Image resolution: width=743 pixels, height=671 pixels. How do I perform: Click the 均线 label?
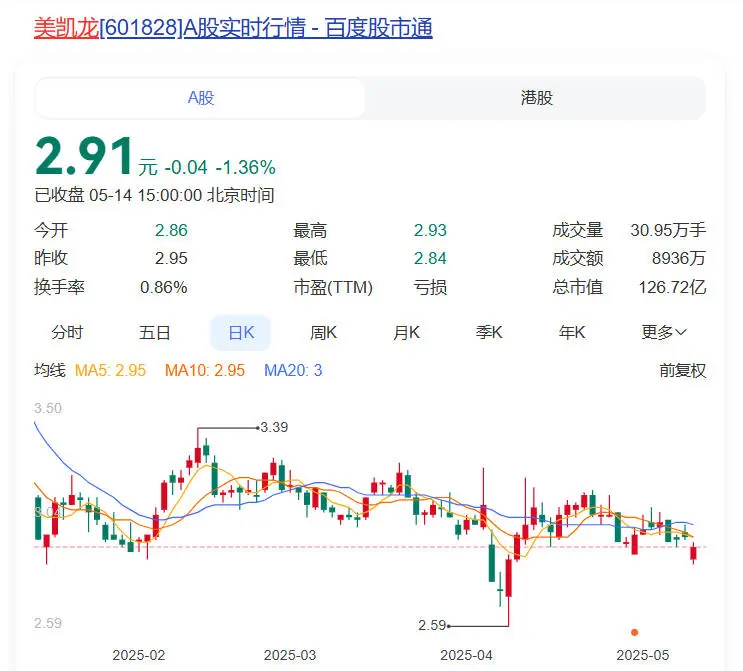(x=49, y=370)
